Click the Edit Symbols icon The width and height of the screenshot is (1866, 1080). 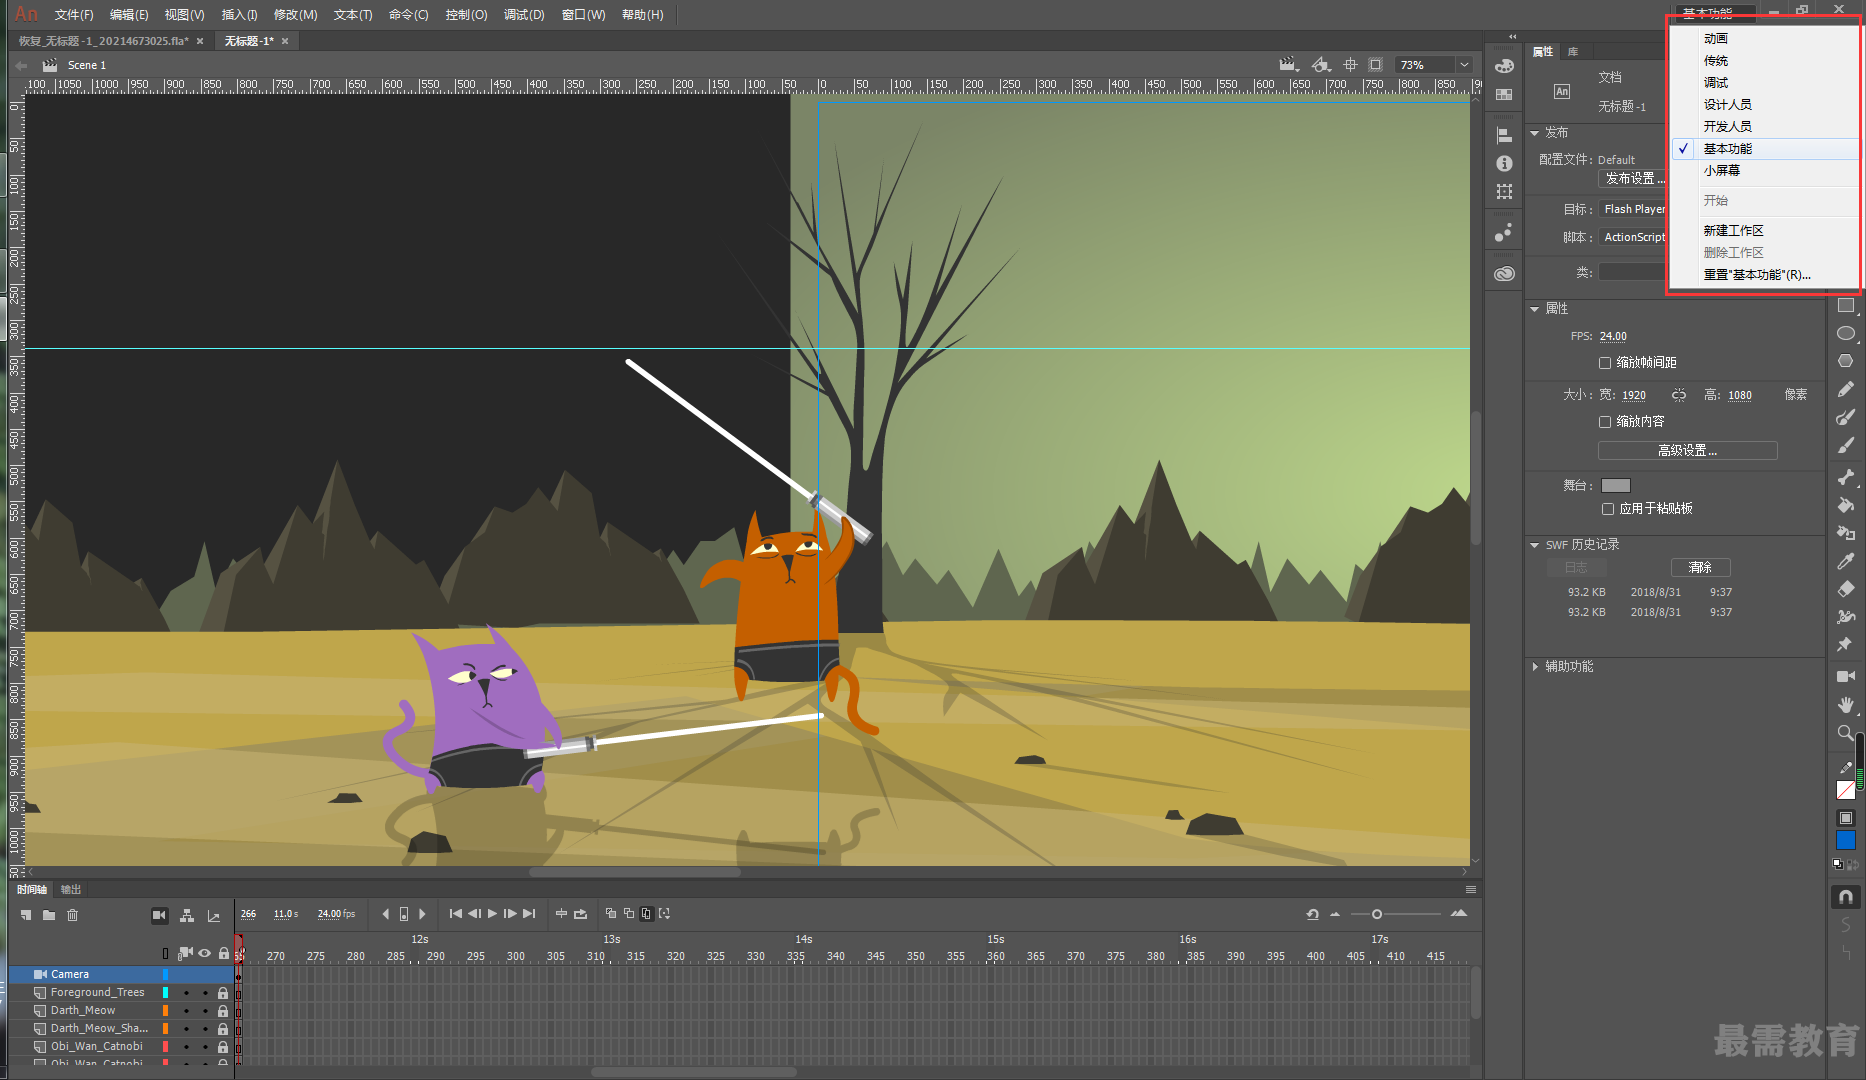coord(1321,64)
